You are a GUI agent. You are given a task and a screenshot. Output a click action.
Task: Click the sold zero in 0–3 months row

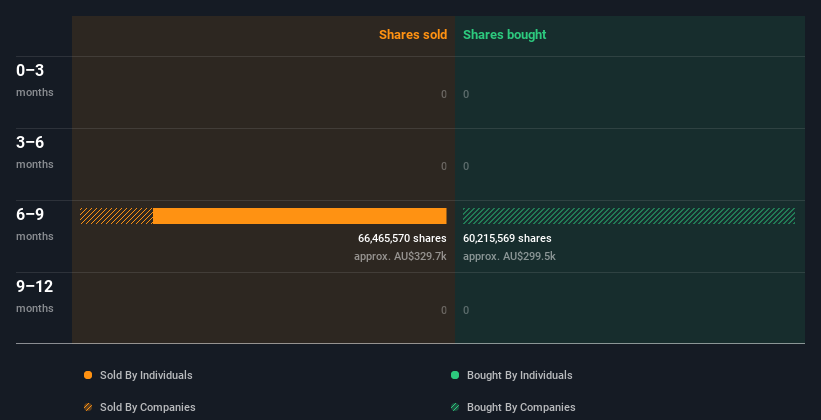tap(444, 94)
